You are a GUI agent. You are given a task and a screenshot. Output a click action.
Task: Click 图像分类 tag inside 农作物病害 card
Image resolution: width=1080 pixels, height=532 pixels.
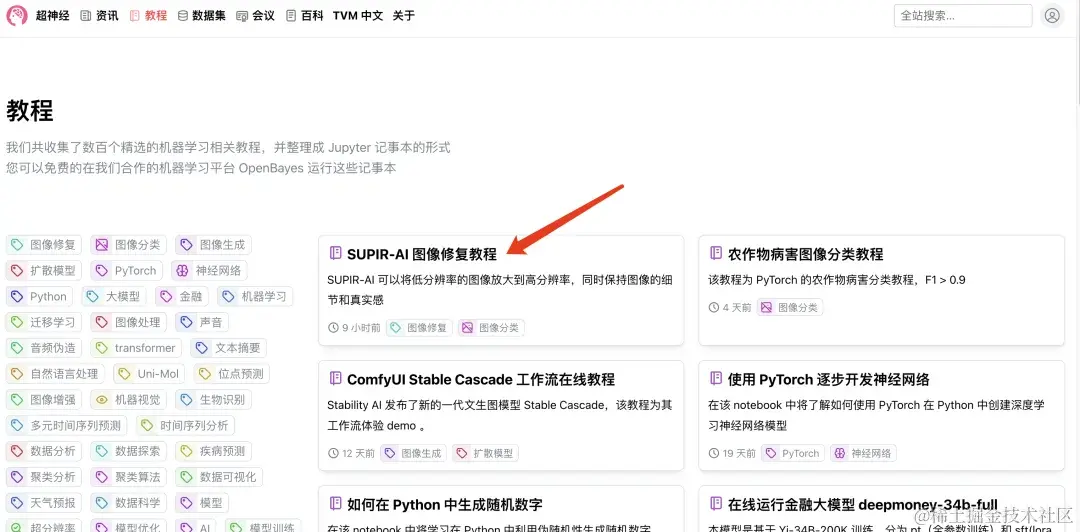pyautogui.click(x=790, y=307)
